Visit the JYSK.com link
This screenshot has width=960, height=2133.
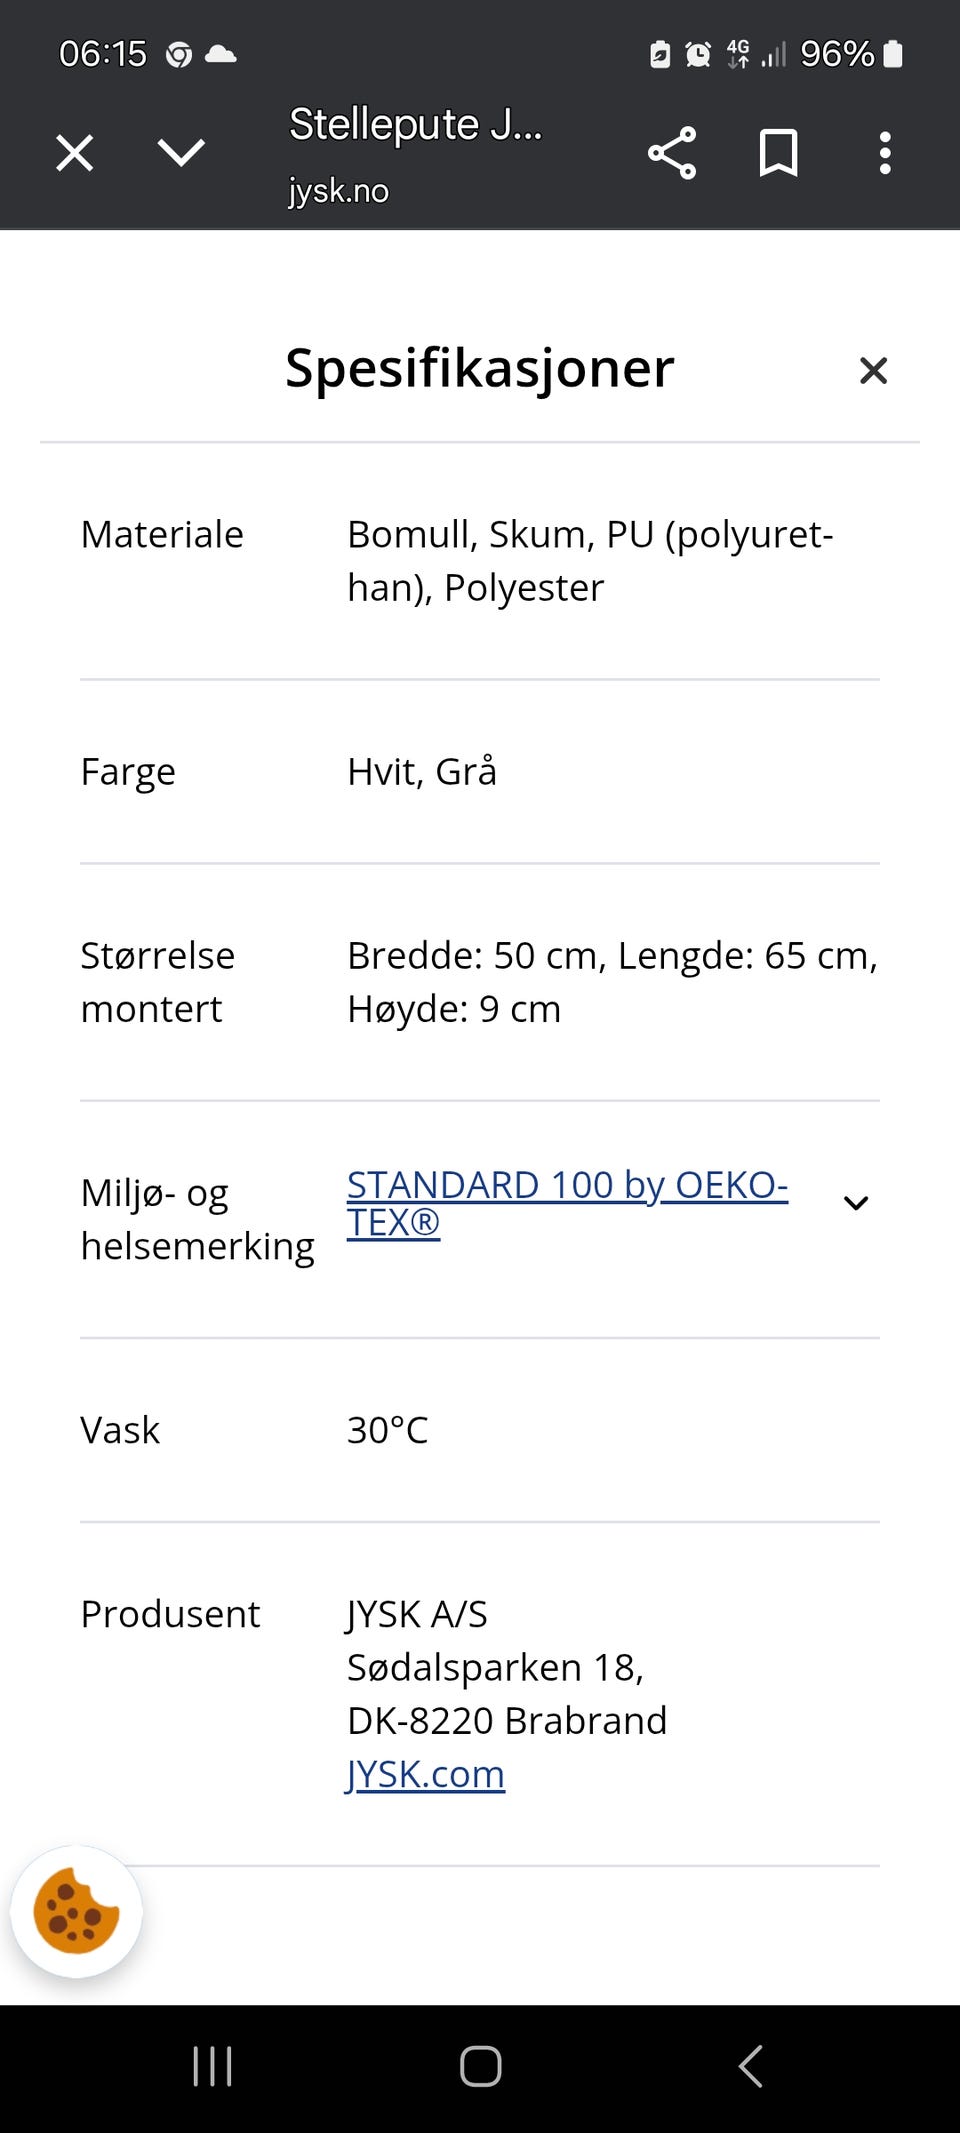426,1773
